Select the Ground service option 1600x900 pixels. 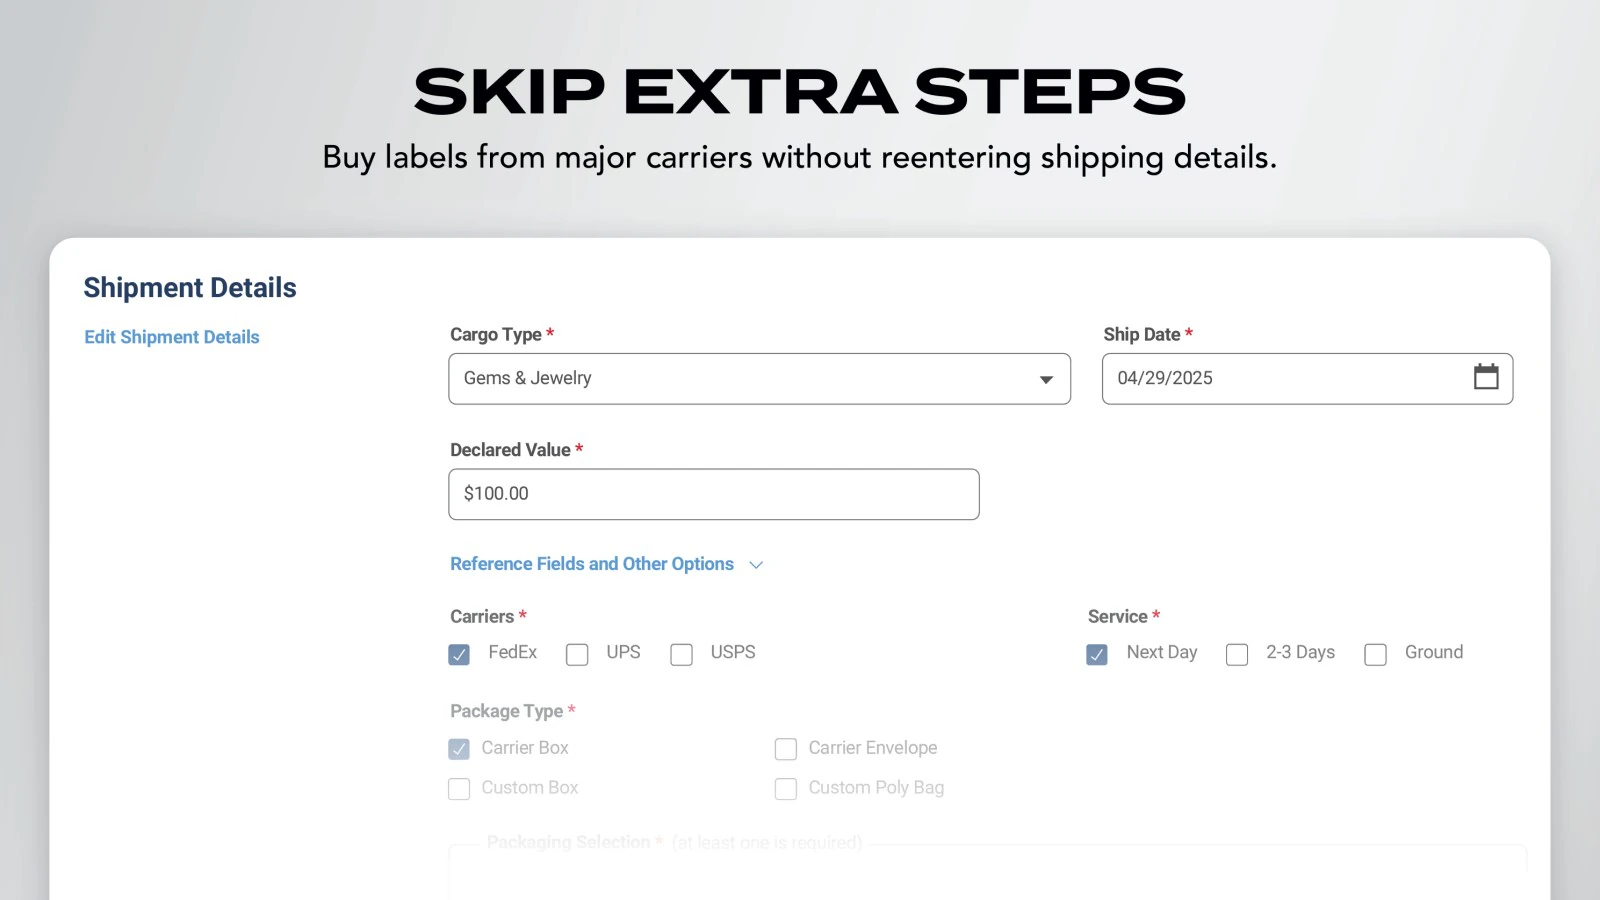tap(1375, 654)
